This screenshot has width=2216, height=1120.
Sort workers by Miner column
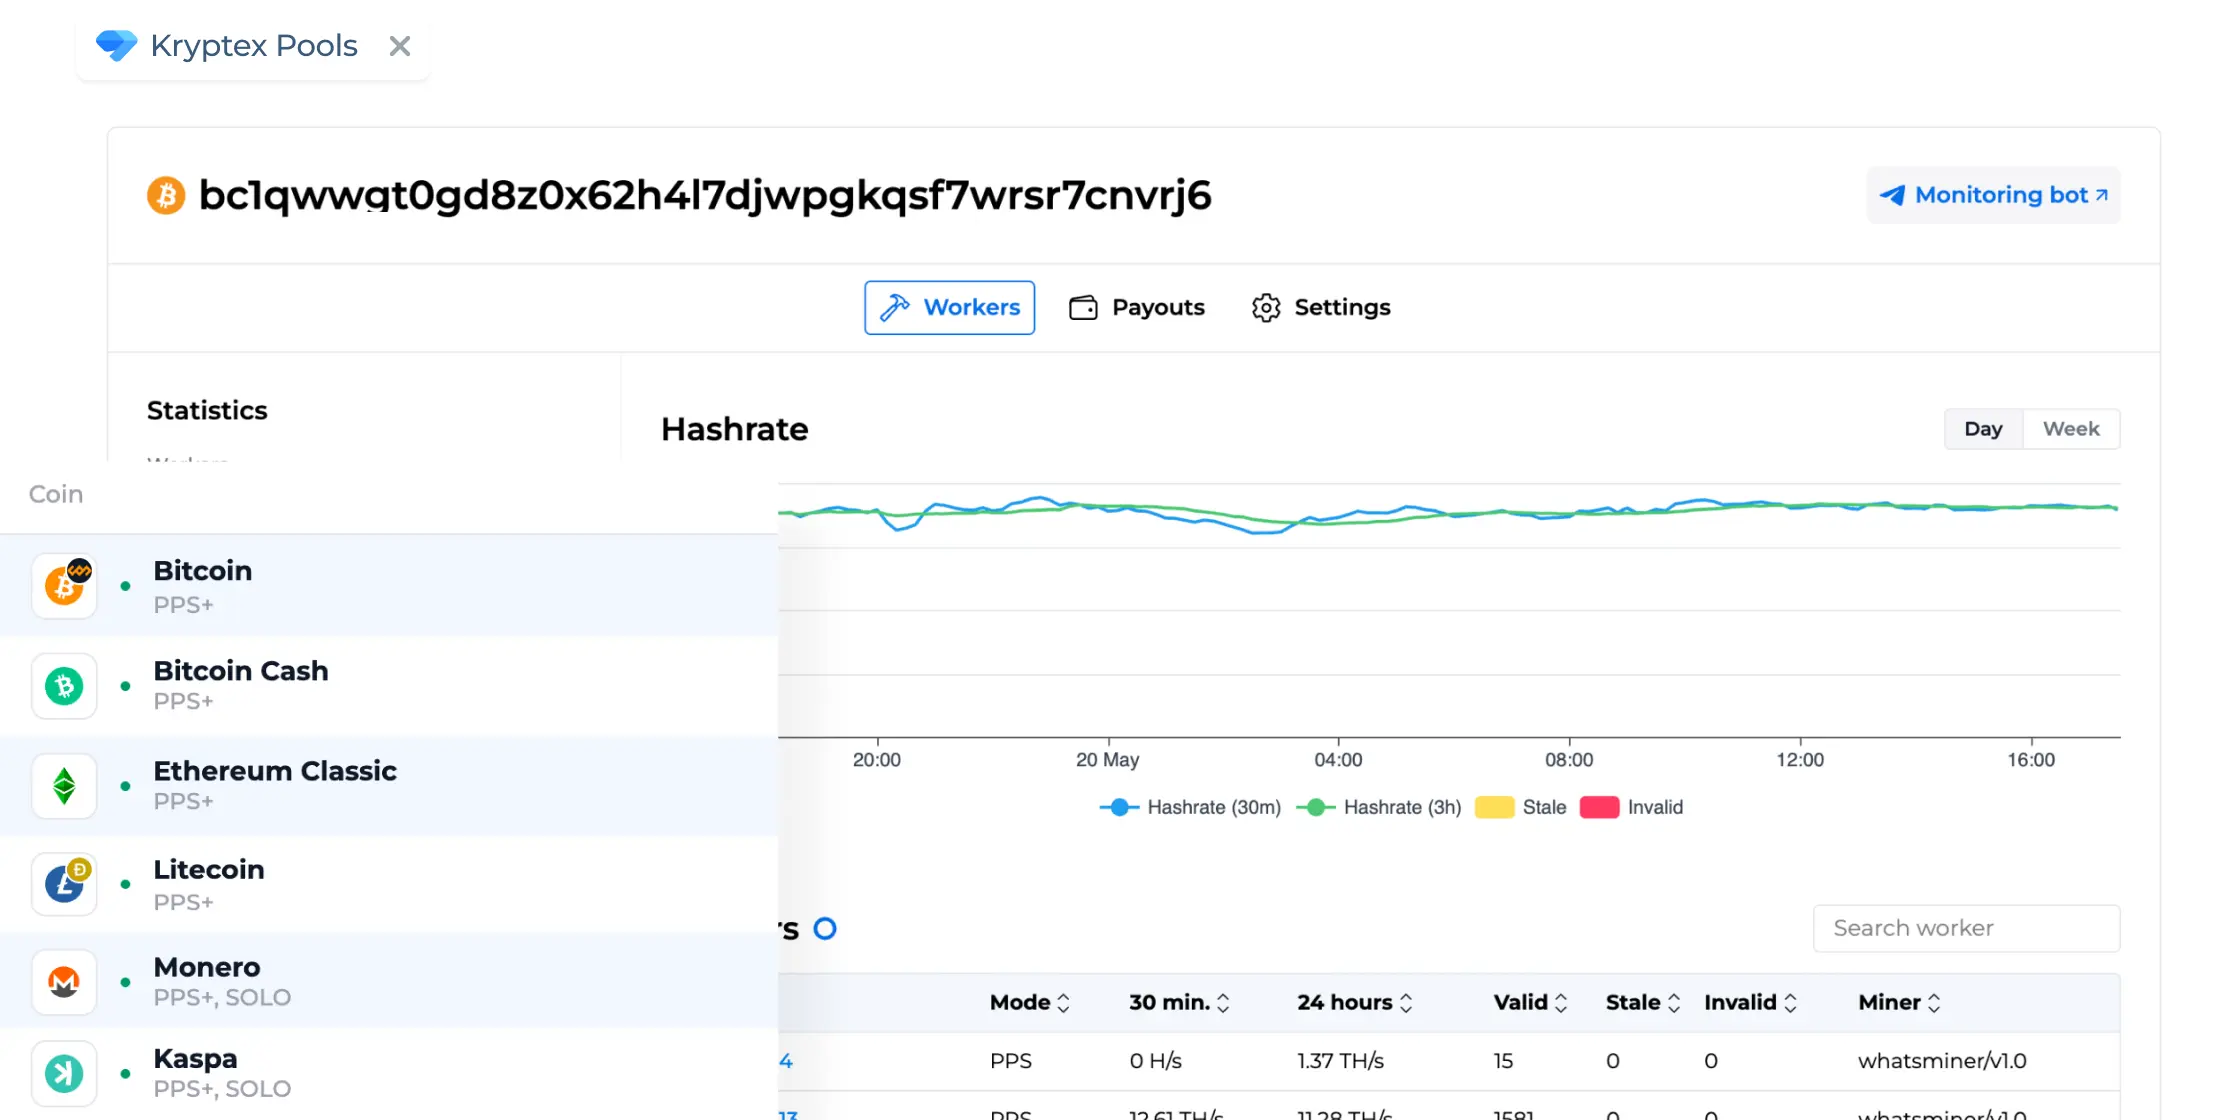click(1900, 1002)
